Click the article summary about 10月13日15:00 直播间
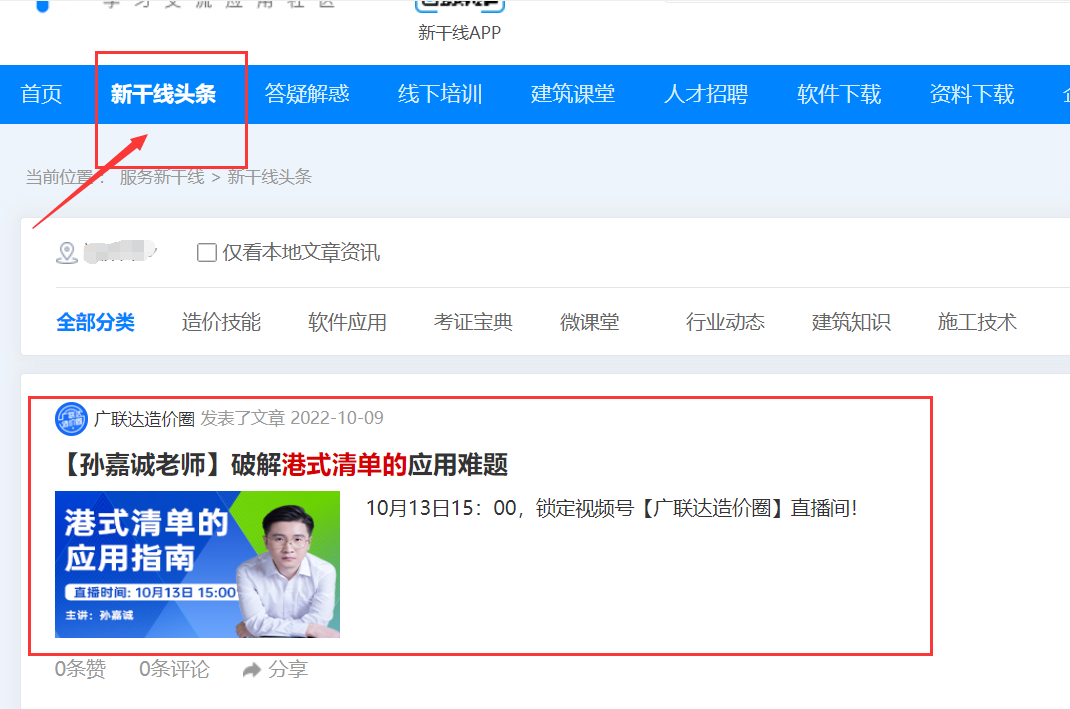The width and height of the screenshot is (1070, 709). (x=611, y=508)
